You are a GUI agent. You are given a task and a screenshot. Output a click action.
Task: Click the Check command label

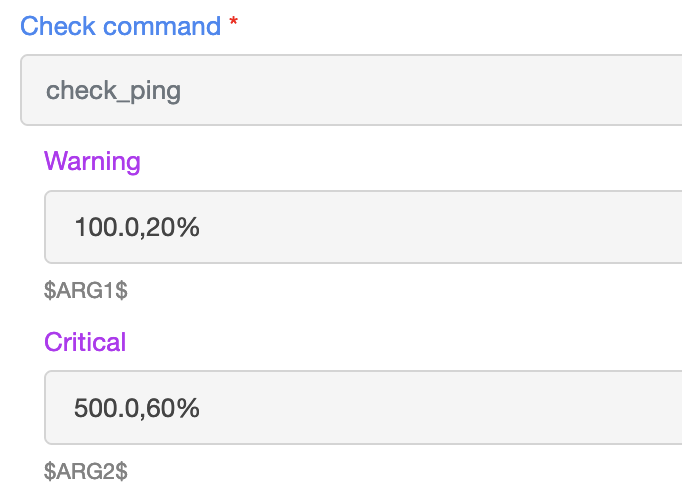pos(120,26)
